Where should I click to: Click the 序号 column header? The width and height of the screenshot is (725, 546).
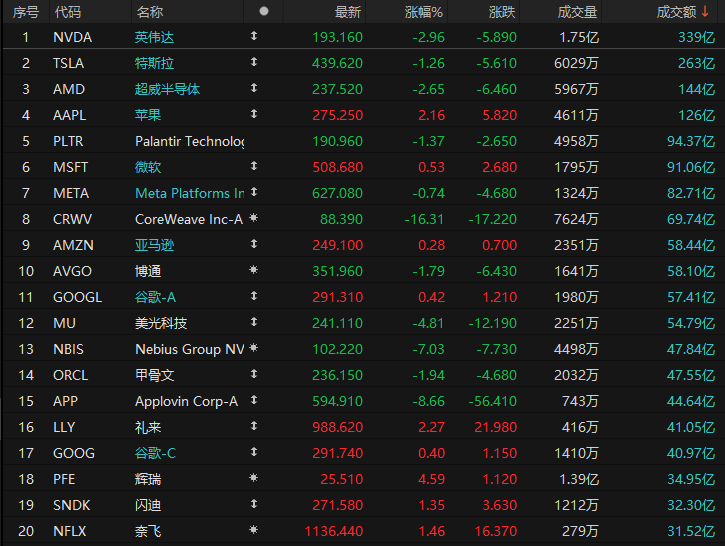coord(26,12)
